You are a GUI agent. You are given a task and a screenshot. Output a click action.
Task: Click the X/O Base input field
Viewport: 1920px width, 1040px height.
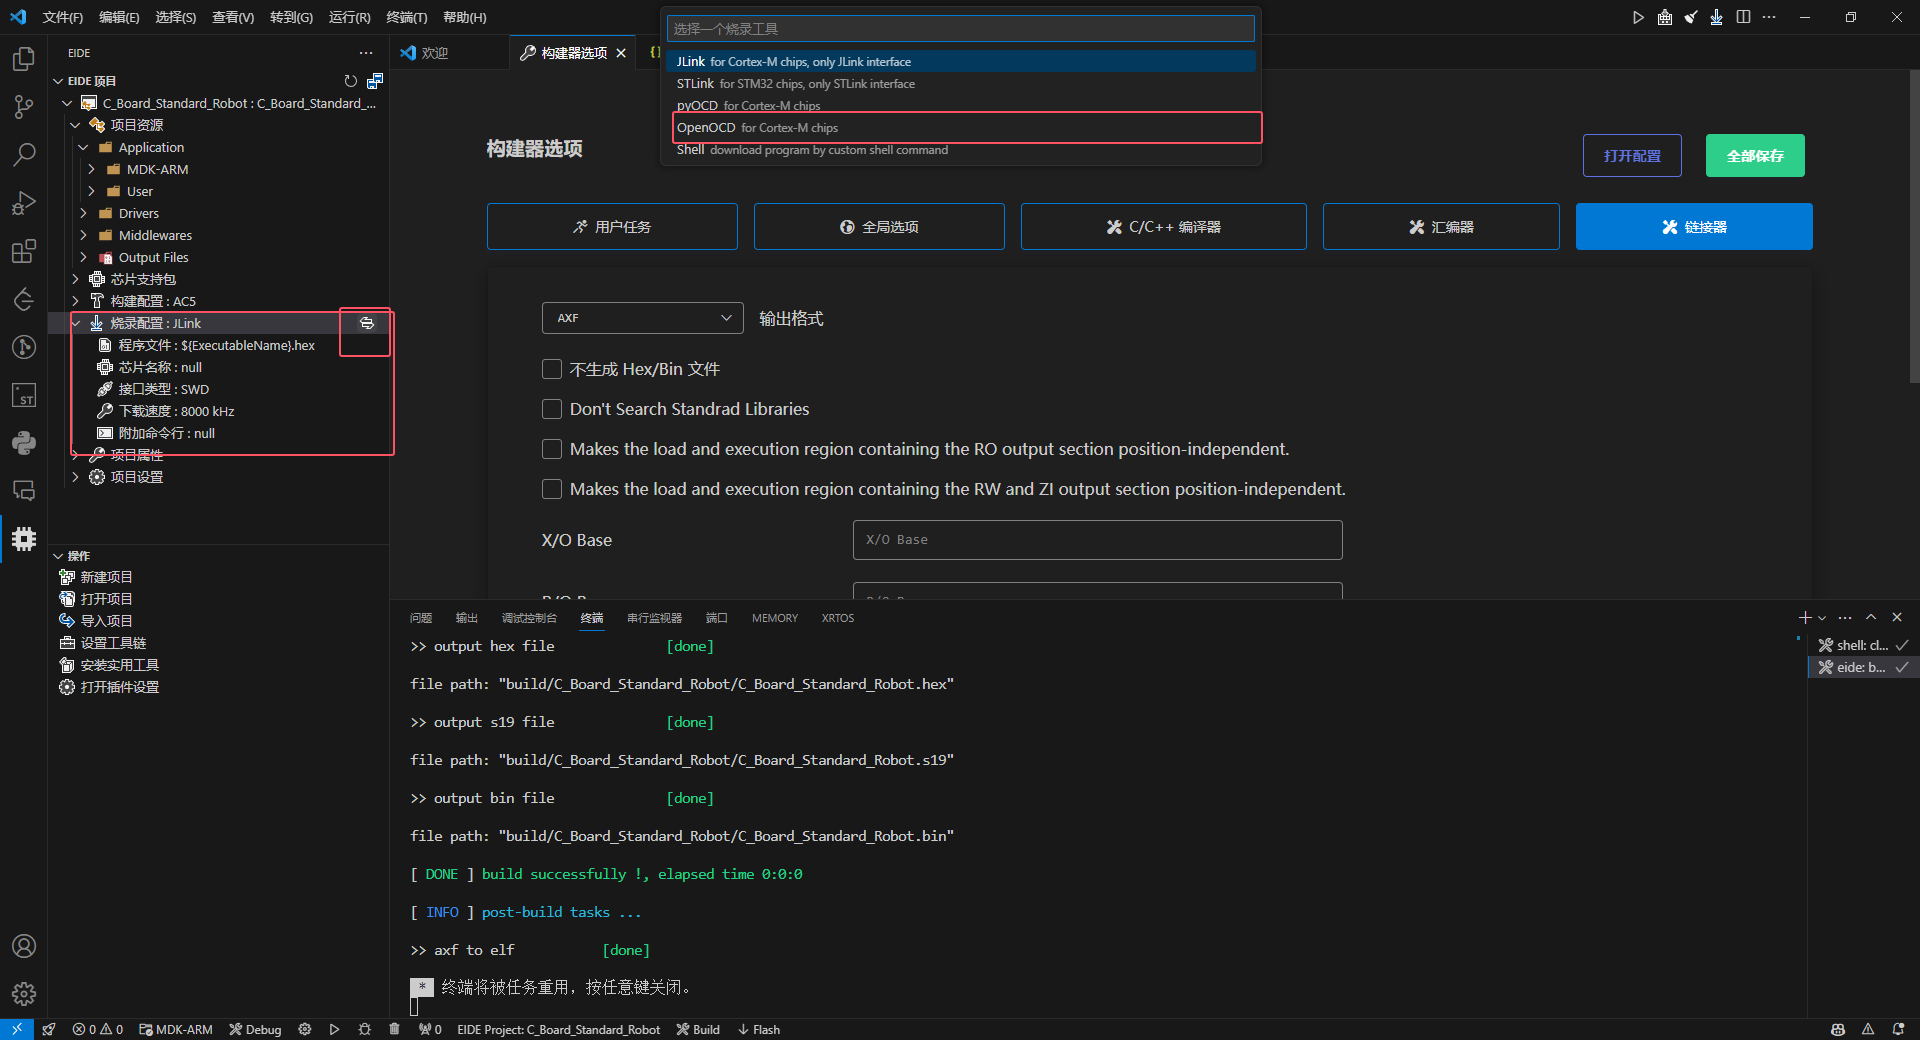point(1097,540)
